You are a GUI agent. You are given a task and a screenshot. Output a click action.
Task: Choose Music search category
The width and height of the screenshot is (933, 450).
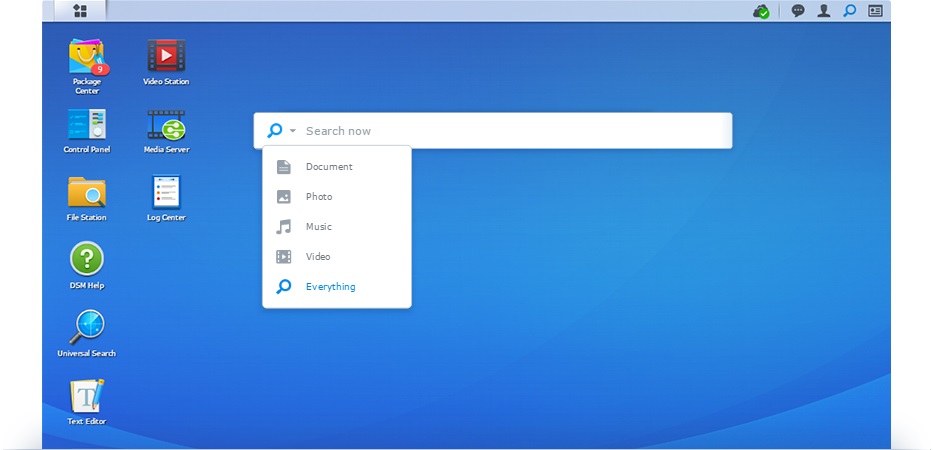(337, 227)
